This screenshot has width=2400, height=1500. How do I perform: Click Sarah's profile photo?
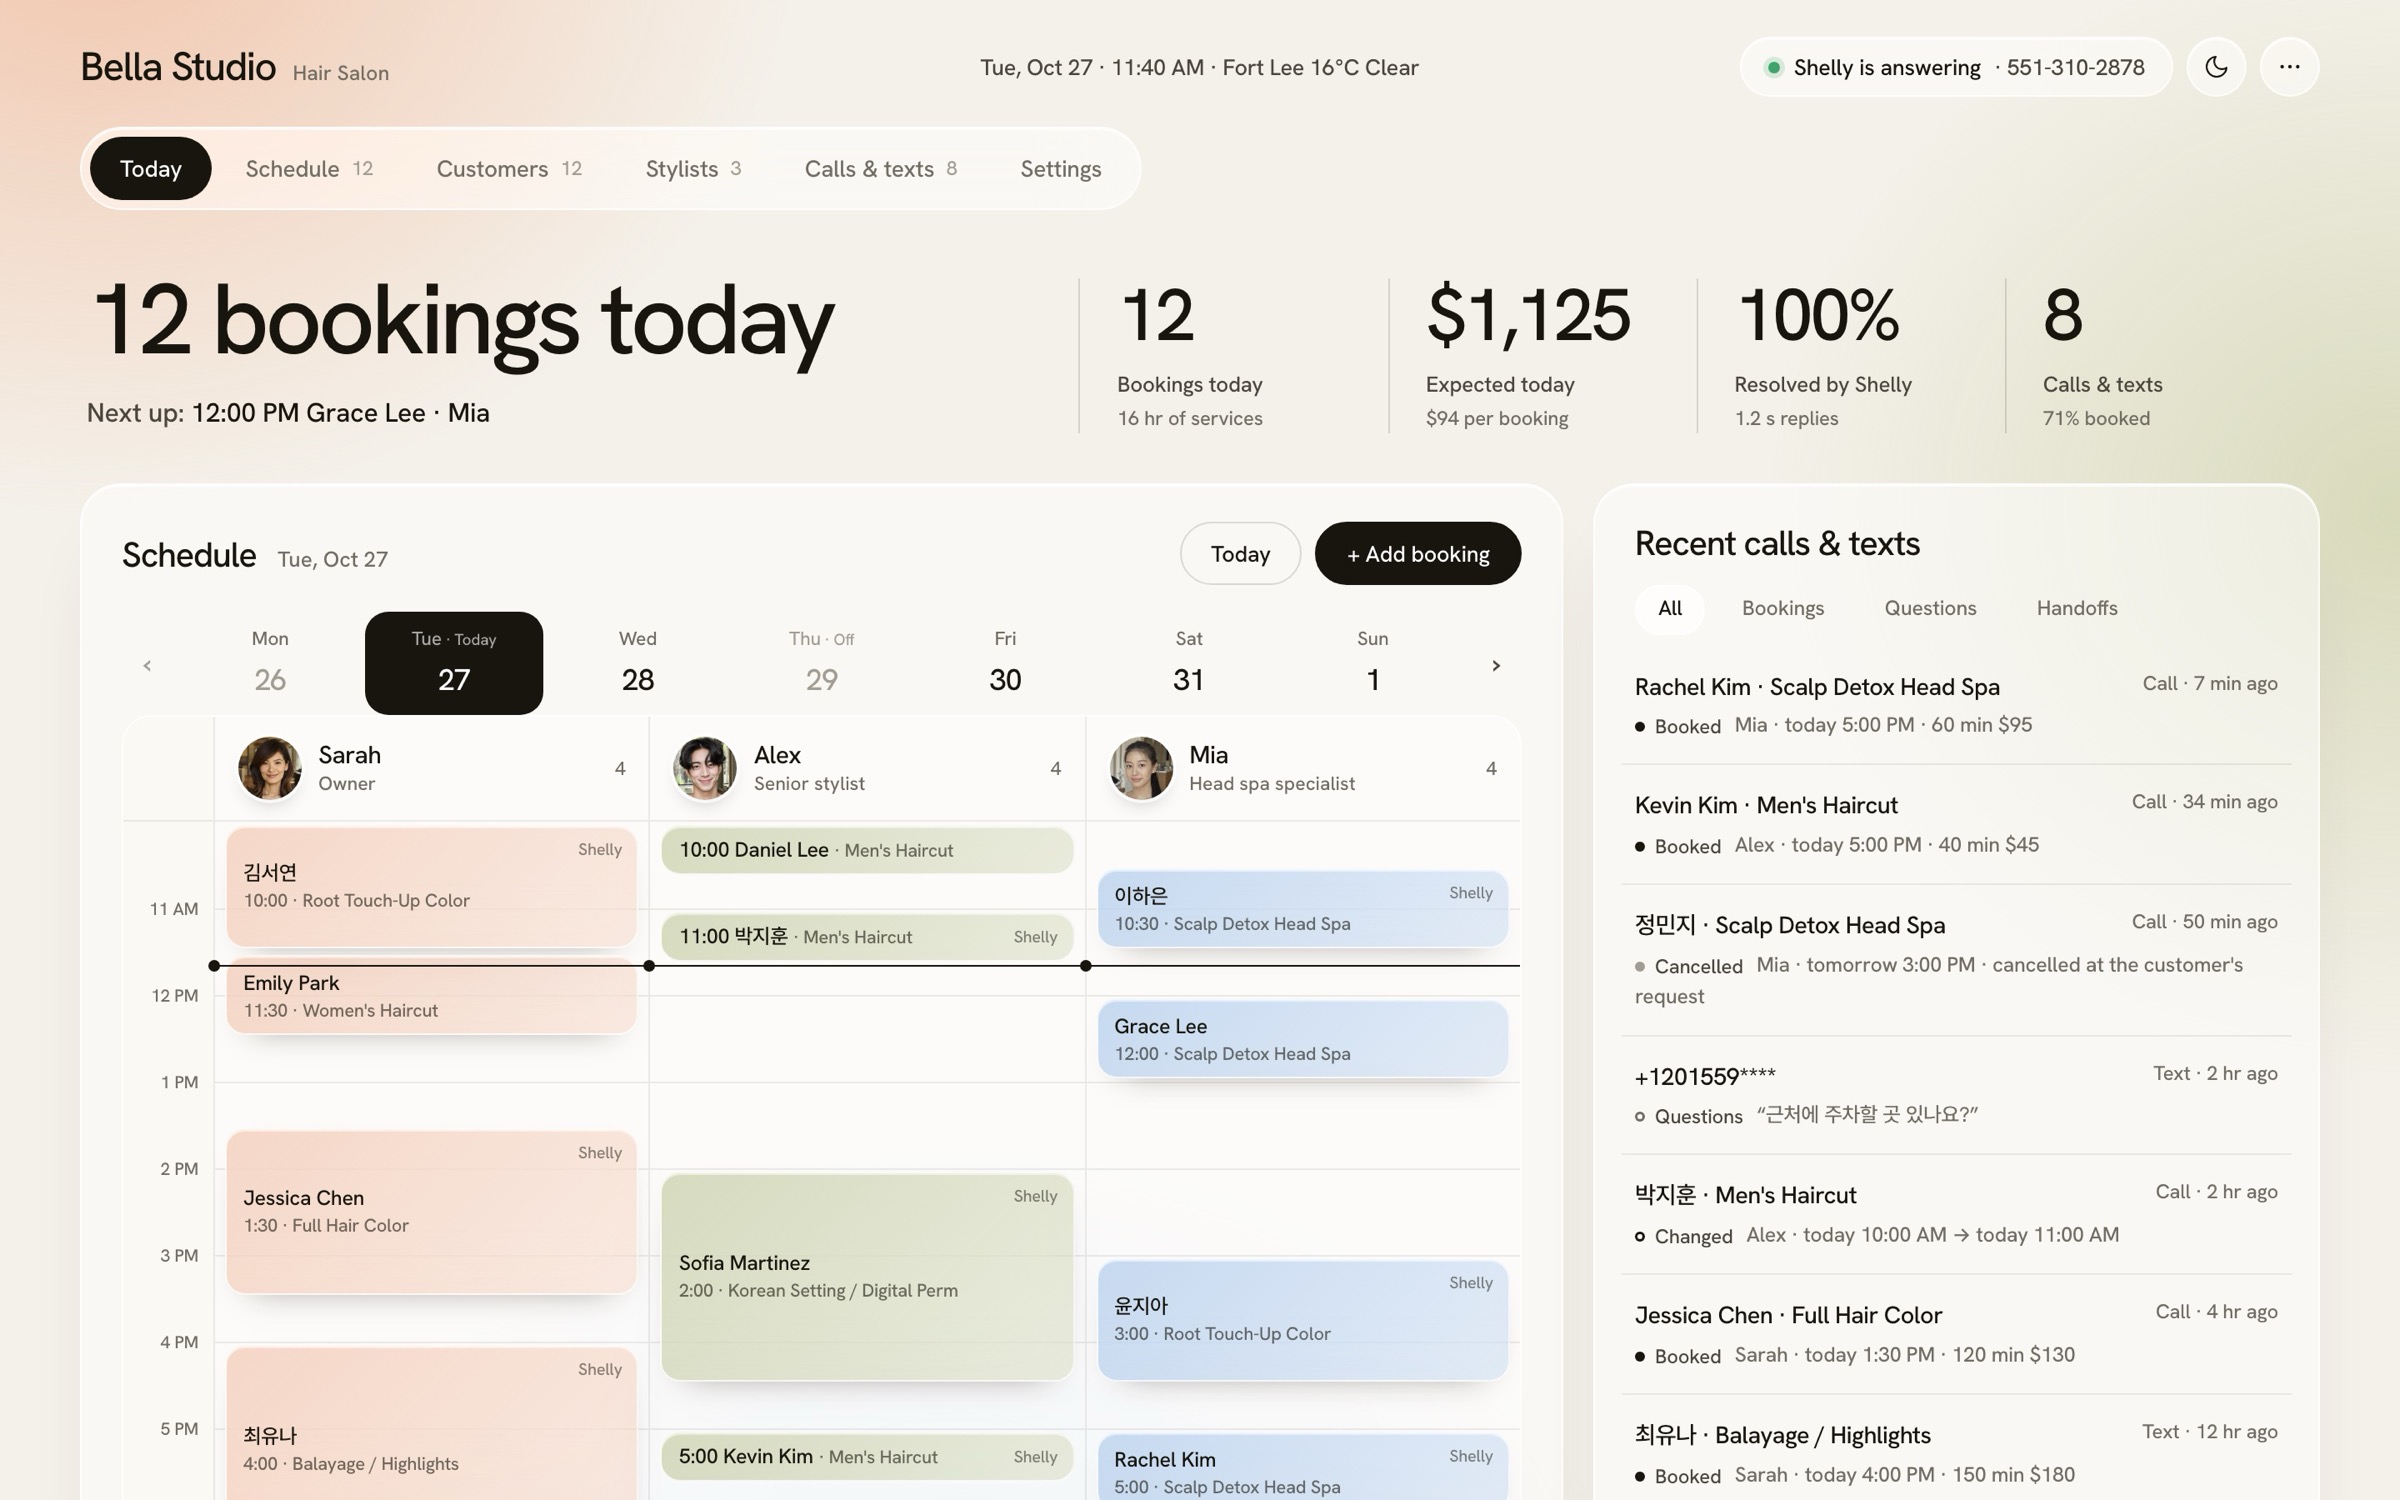pos(270,768)
